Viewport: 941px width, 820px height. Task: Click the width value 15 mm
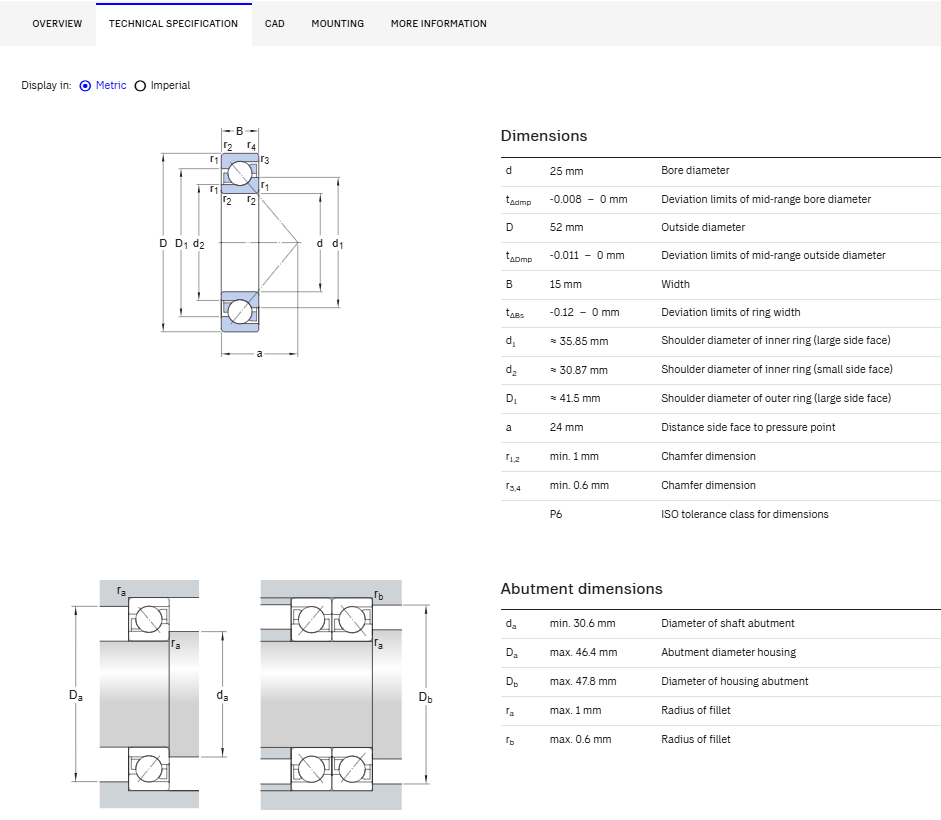coord(565,285)
